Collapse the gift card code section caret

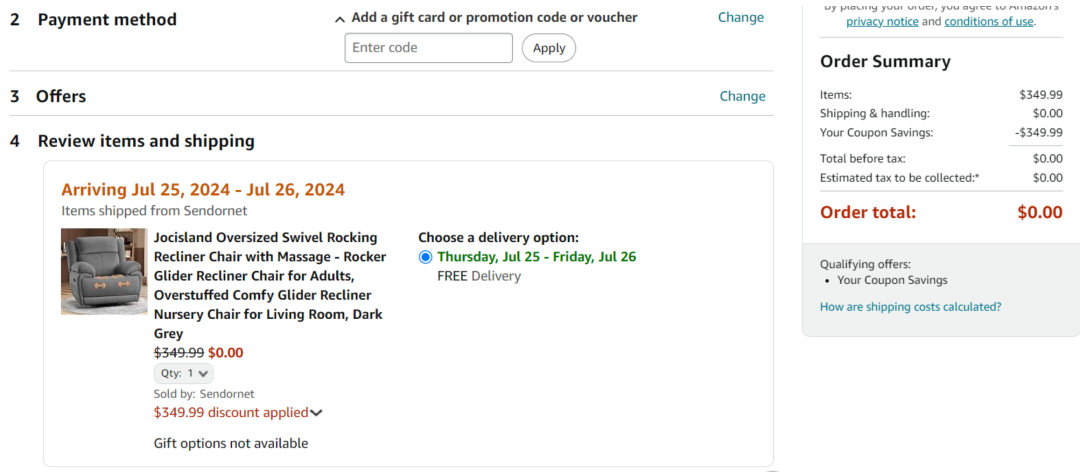[340, 18]
